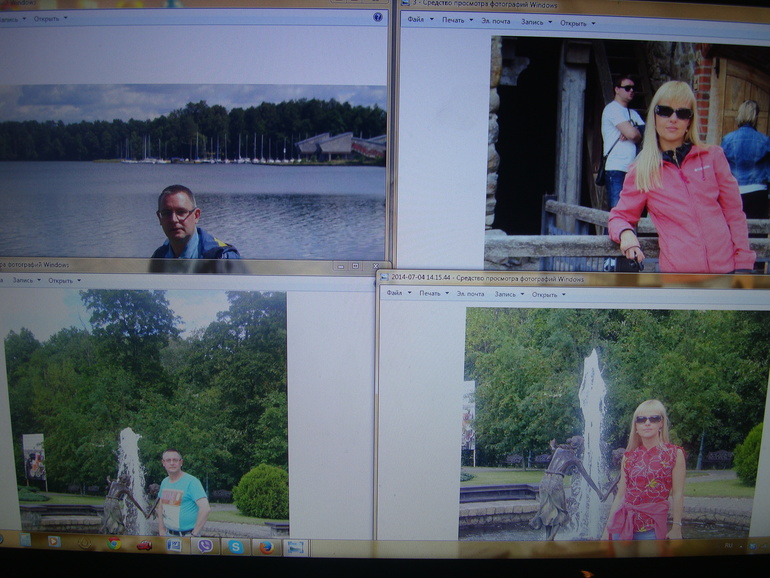The width and height of the screenshot is (770, 578).
Task: Expand Открыть dropdown in the pink jacket photo window
Action: pos(575,22)
